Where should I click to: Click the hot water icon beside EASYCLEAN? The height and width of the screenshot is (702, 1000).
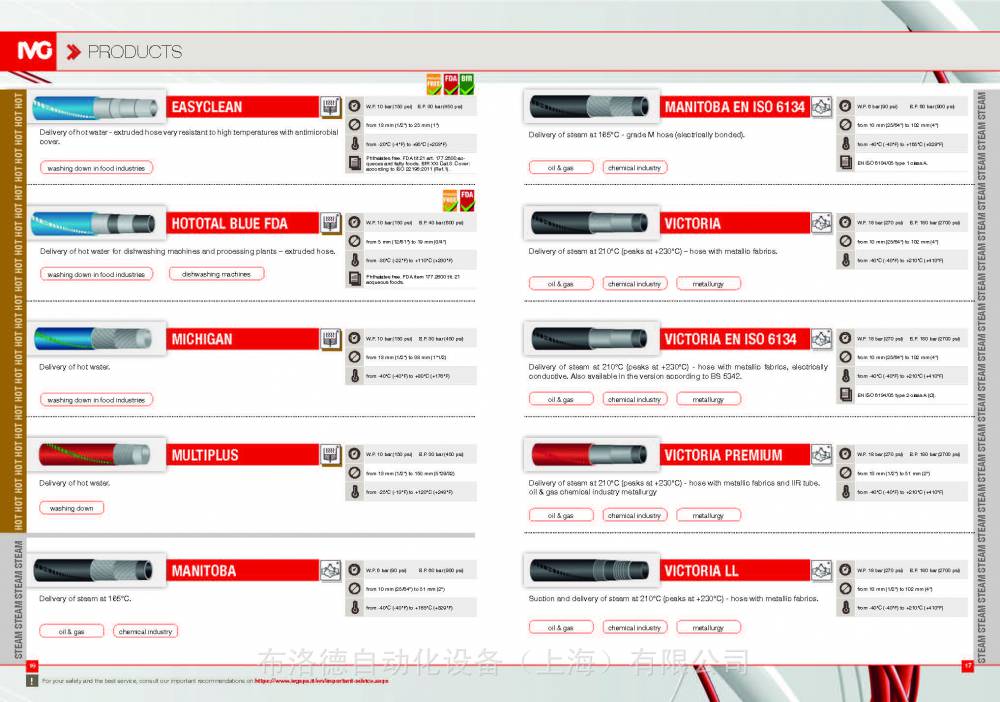pyautogui.click(x=331, y=107)
